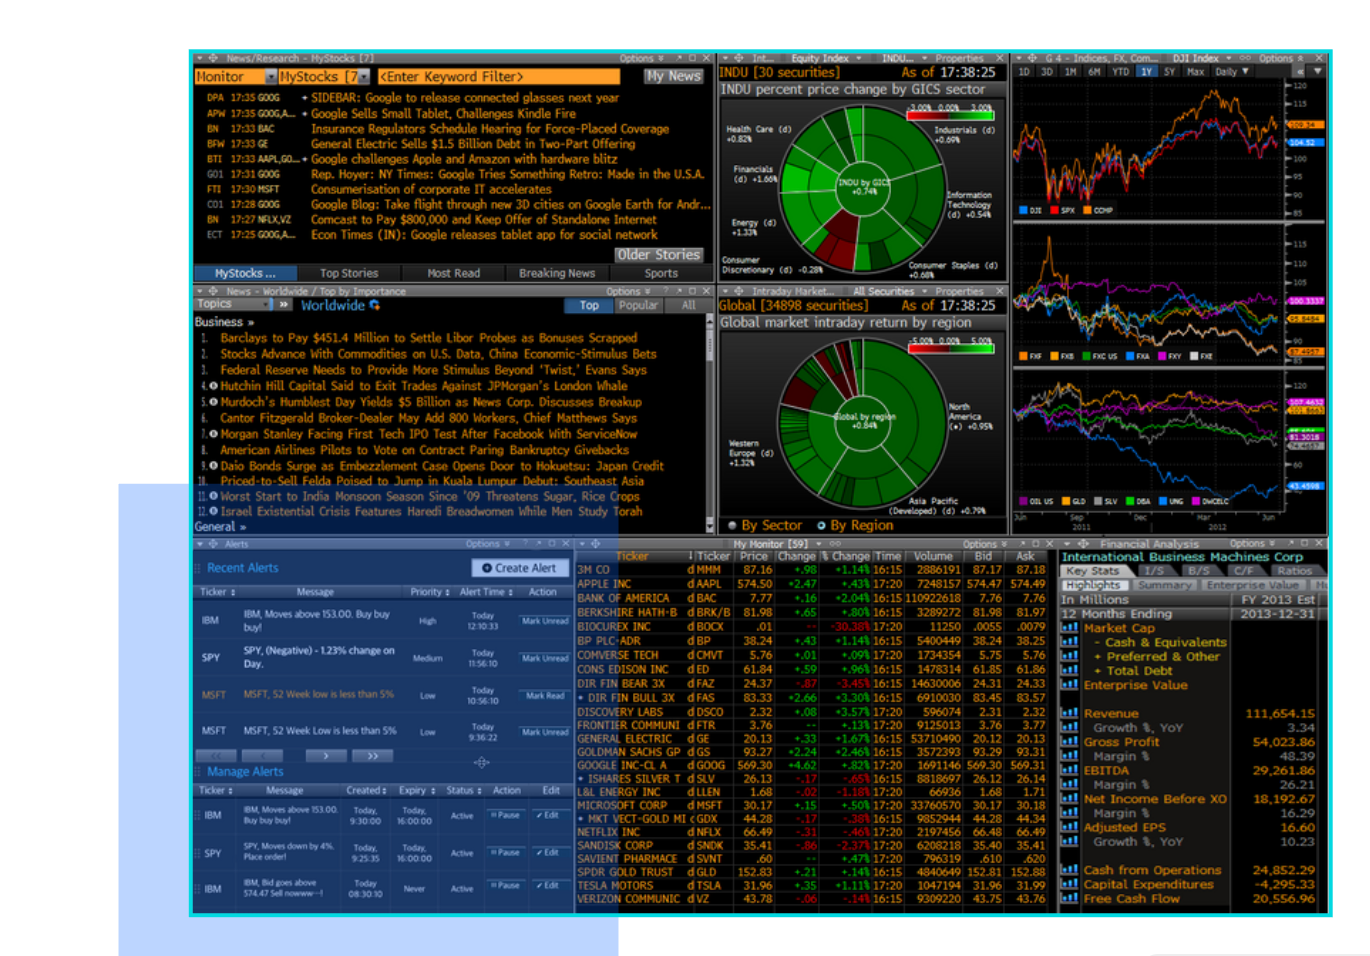
Task: Sort Manage Alerts by Status column arrows
Action: (x=479, y=790)
